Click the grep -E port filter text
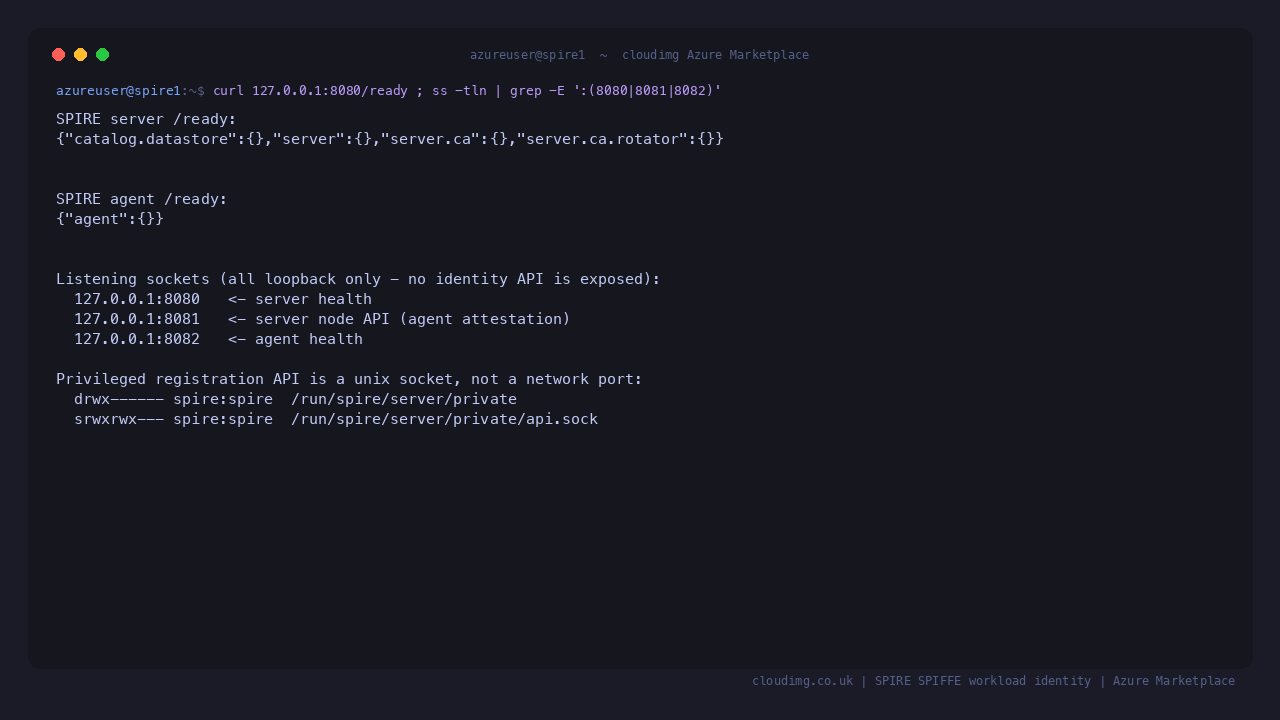 pos(615,91)
